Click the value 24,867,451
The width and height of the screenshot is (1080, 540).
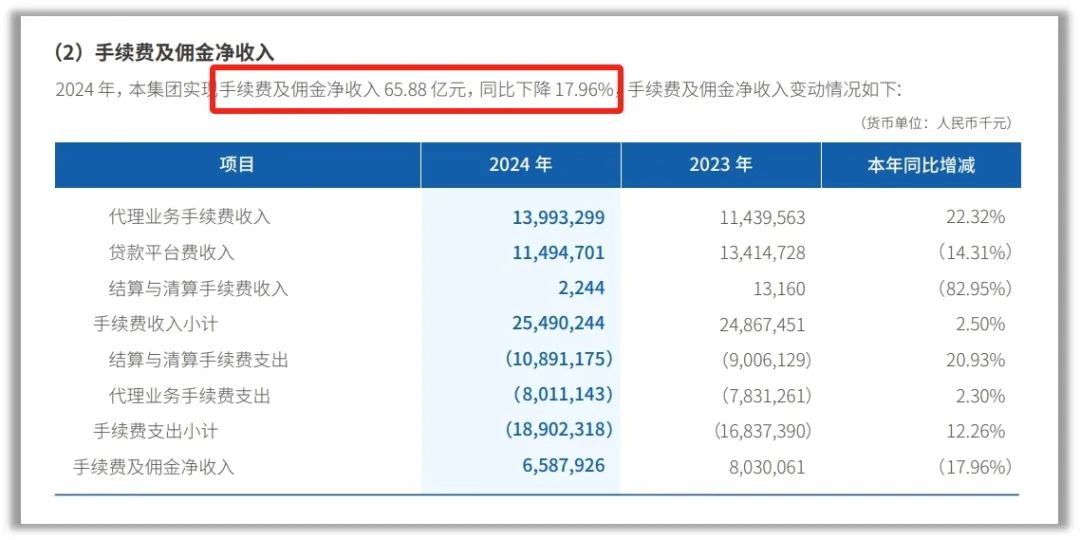click(x=762, y=324)
